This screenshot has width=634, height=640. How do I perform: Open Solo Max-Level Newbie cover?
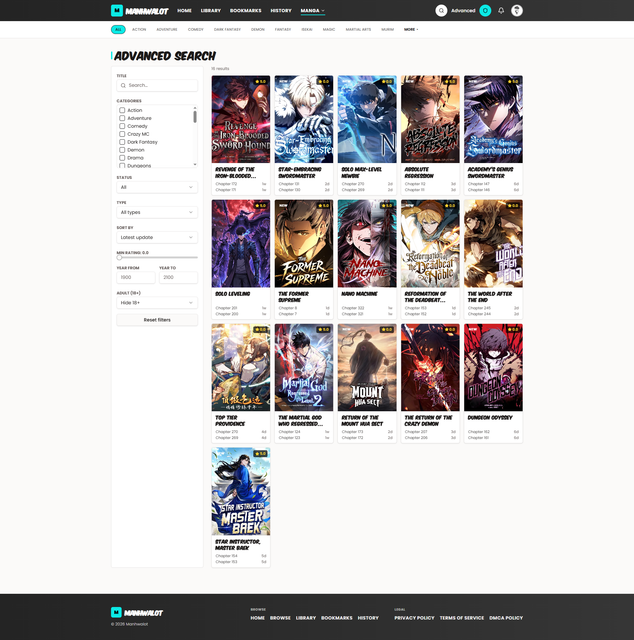367,119
